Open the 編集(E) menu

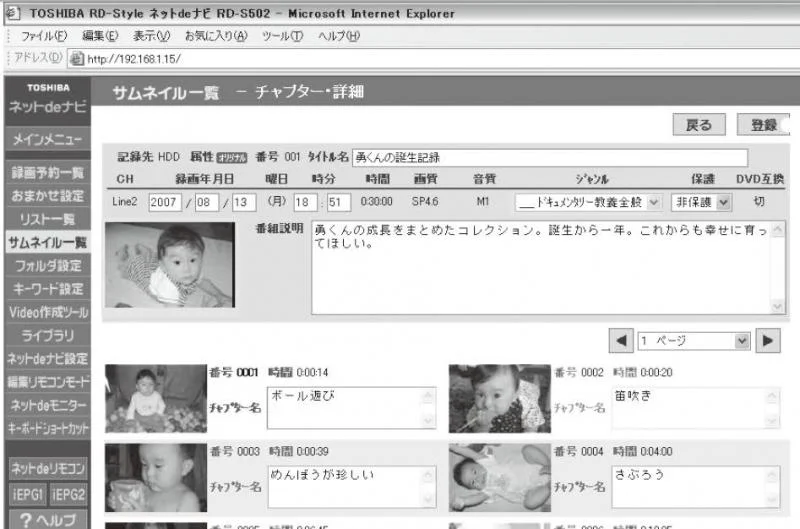click(x=100, y=36)
